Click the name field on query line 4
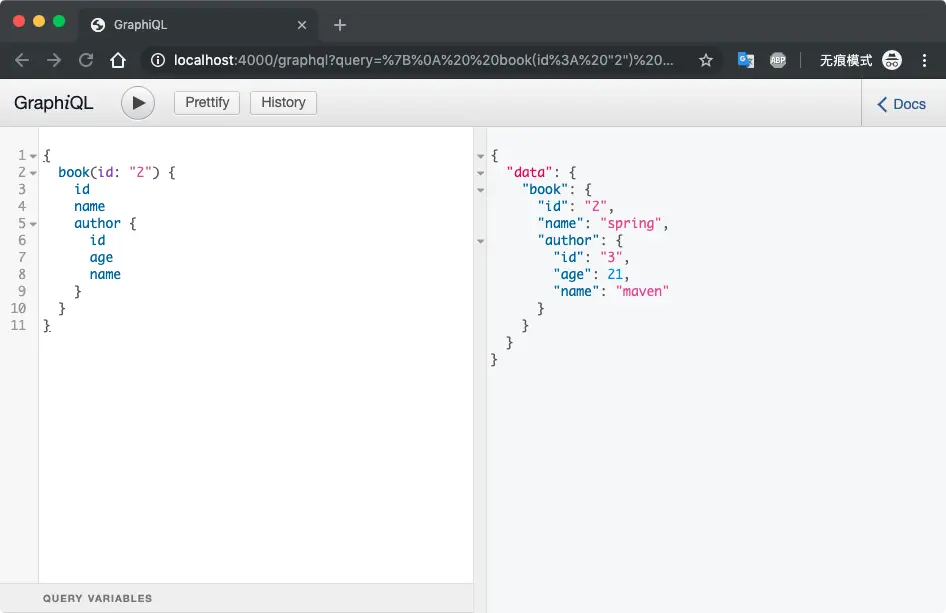946x613 pixels. click(89, 206)
